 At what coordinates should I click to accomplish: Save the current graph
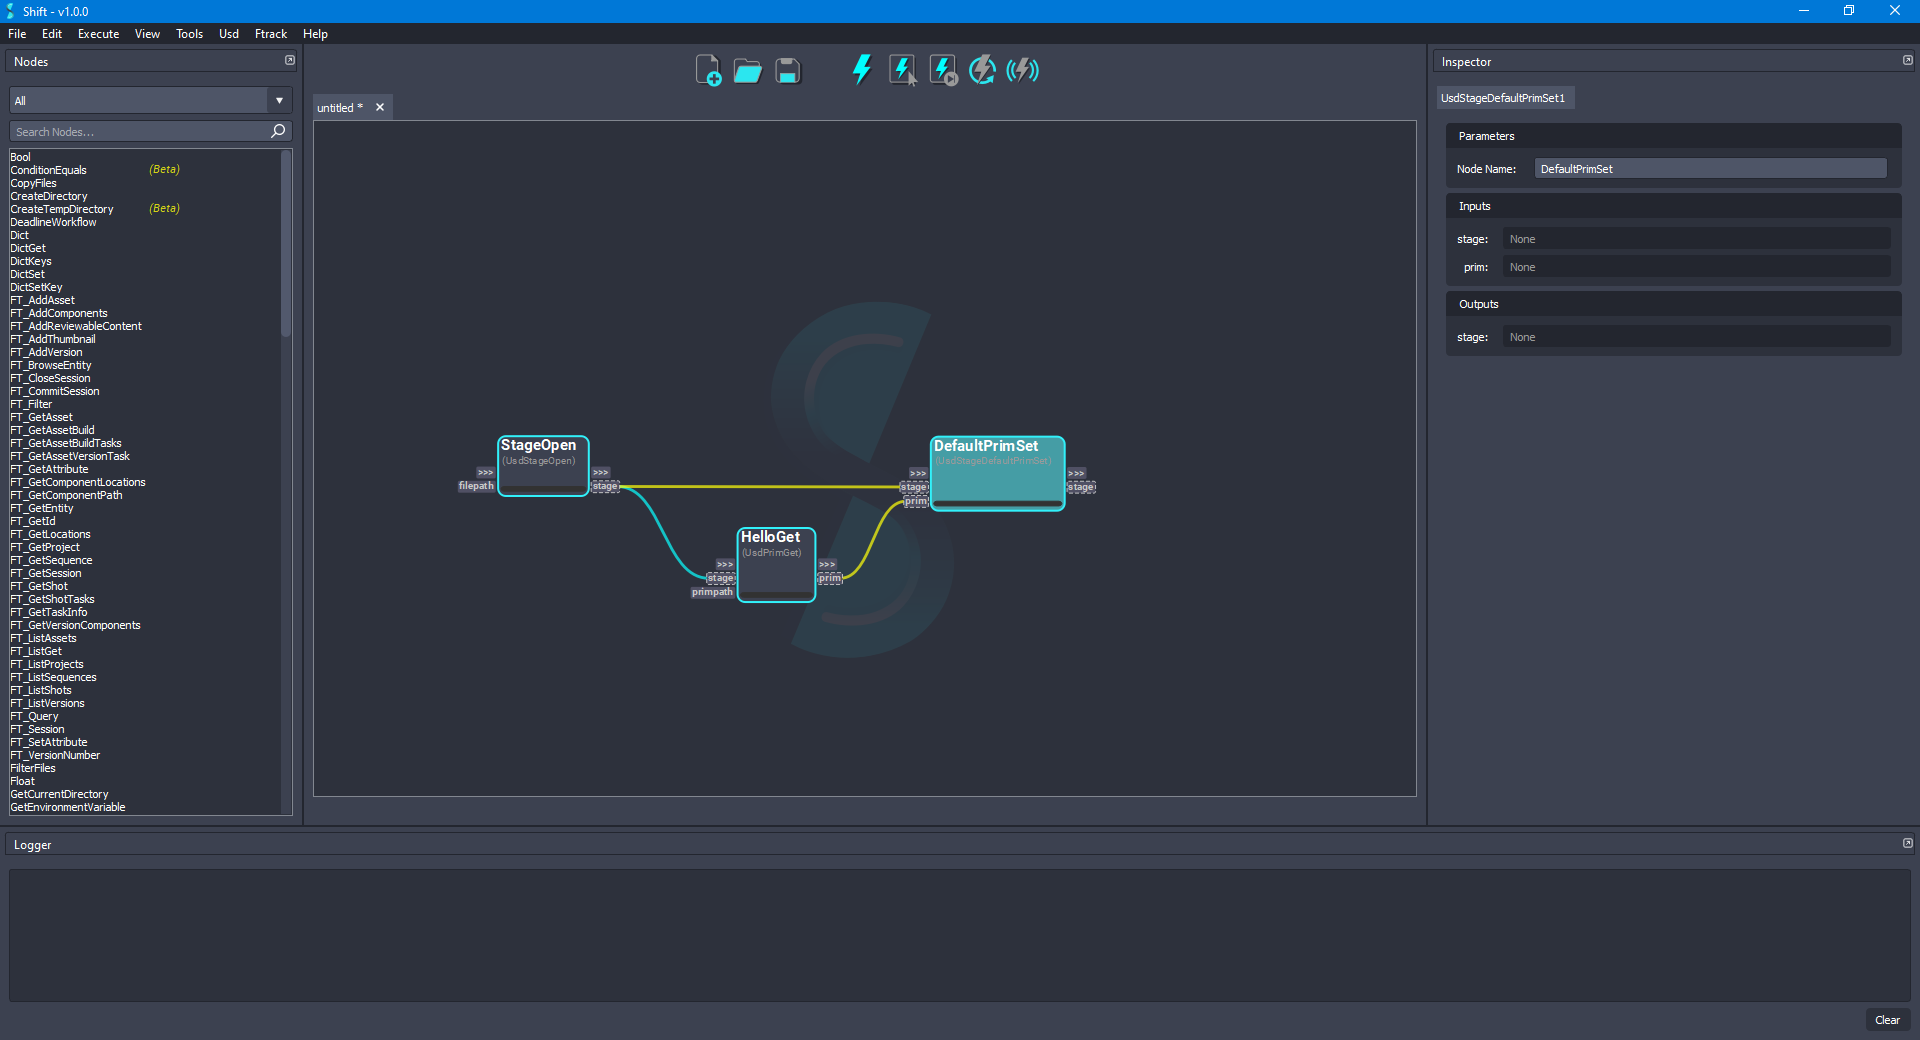tap(788, 70)
